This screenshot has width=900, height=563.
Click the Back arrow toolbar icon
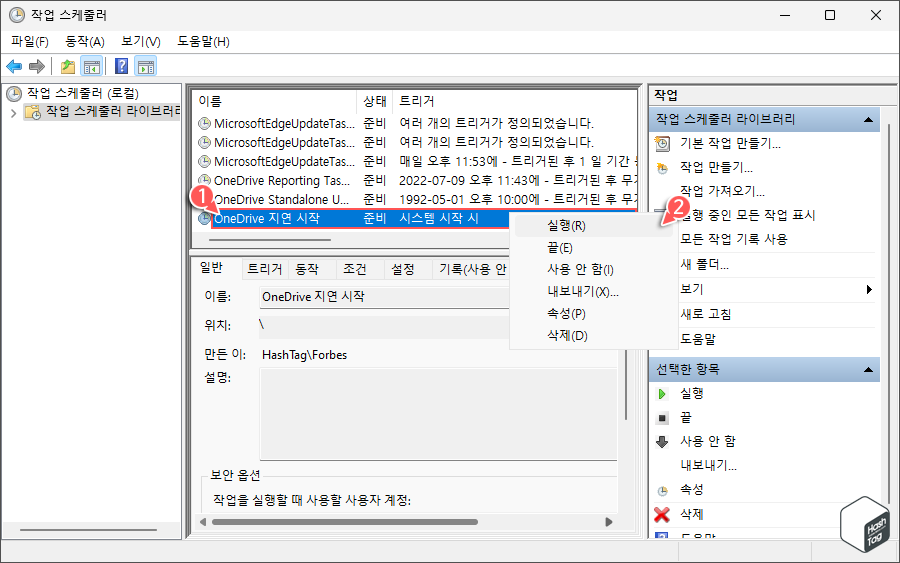click(14, 67)
